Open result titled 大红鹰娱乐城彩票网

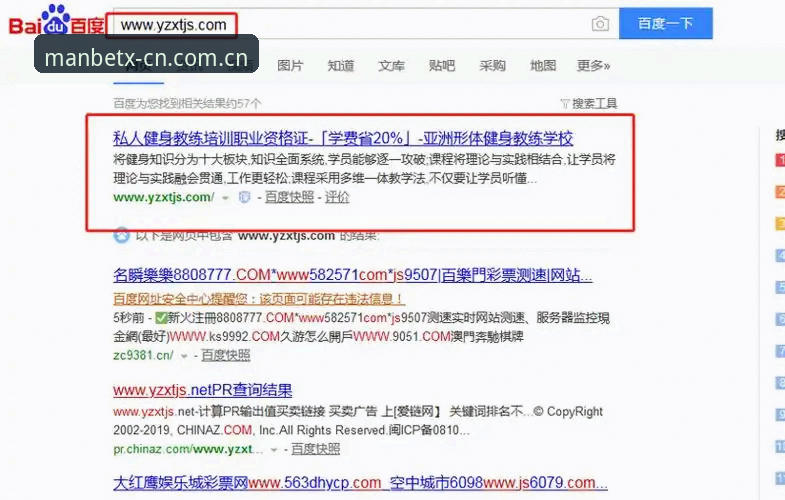pyautogui.click(x=360, y=483)
